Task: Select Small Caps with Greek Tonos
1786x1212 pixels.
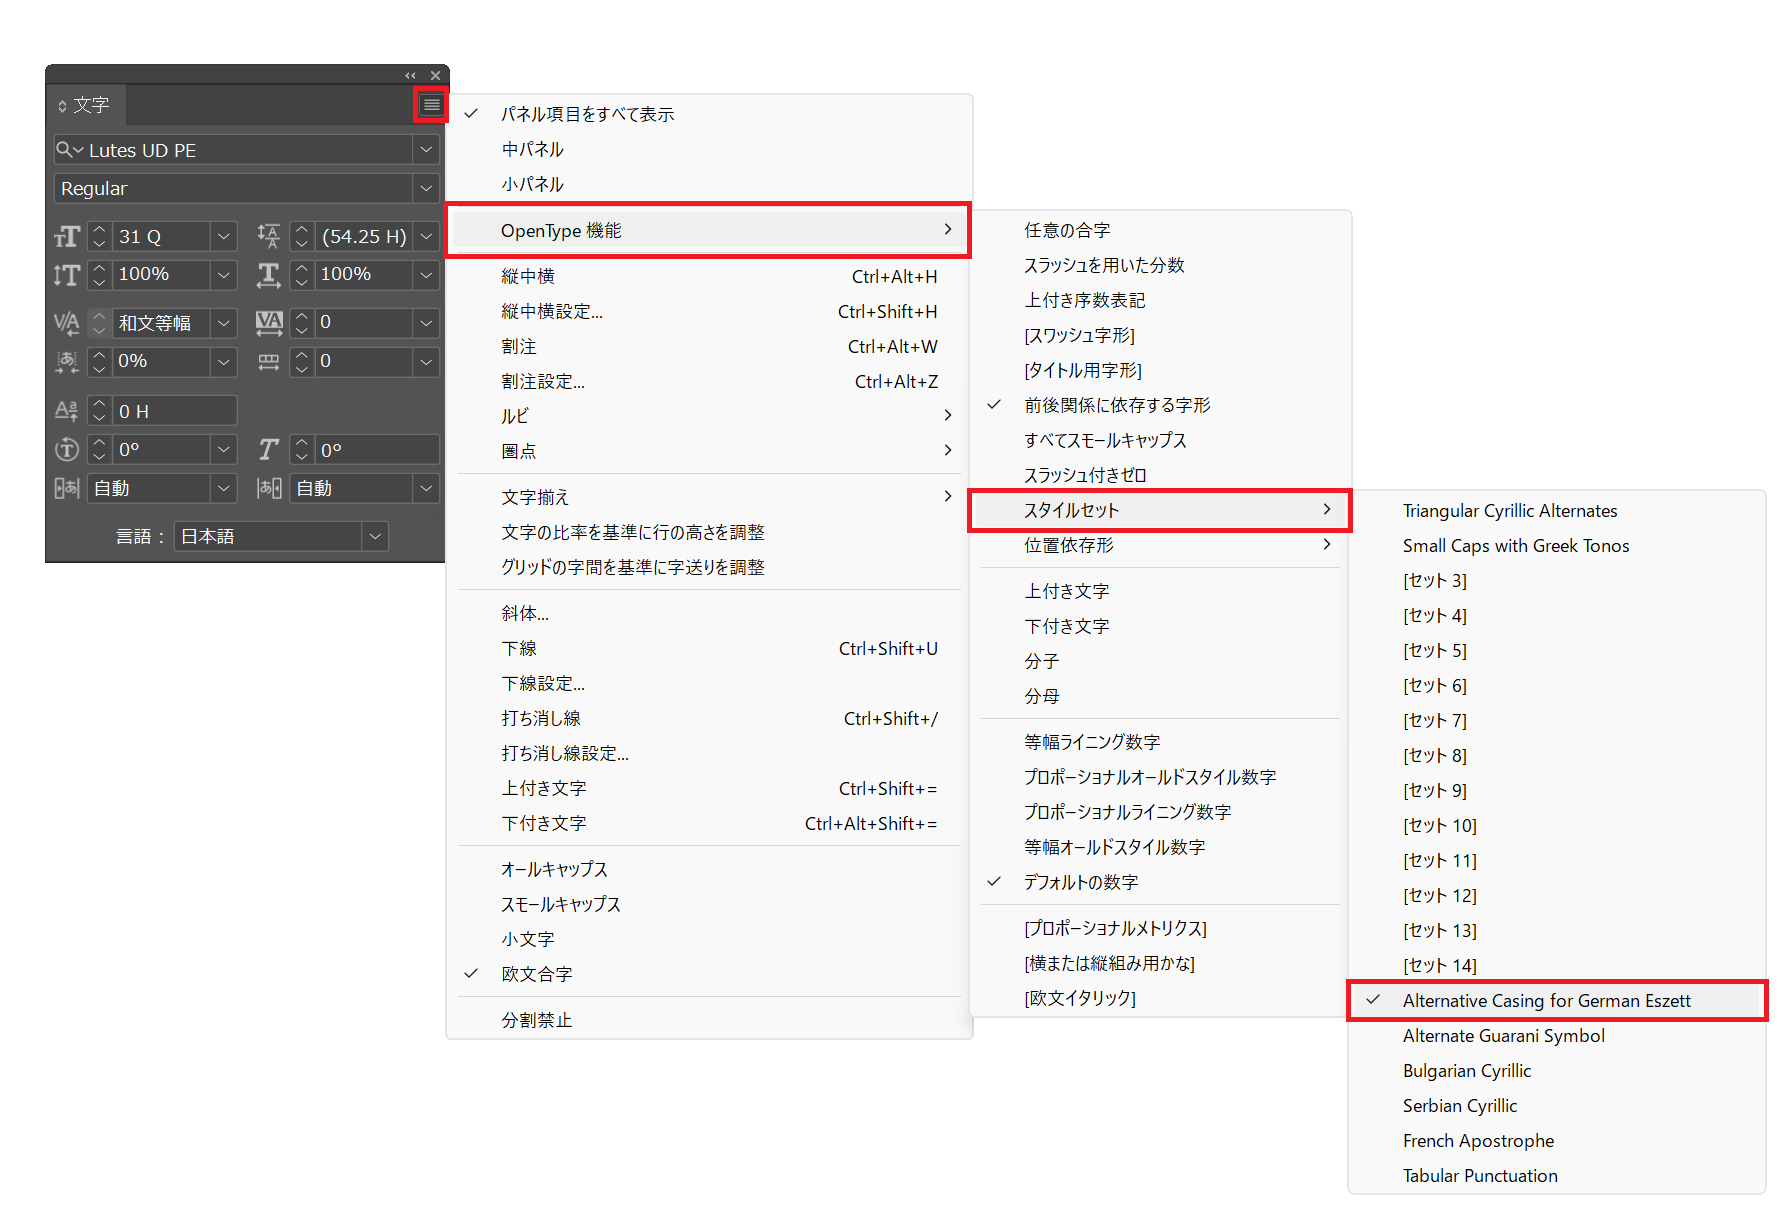Action: click(1515, 546)
